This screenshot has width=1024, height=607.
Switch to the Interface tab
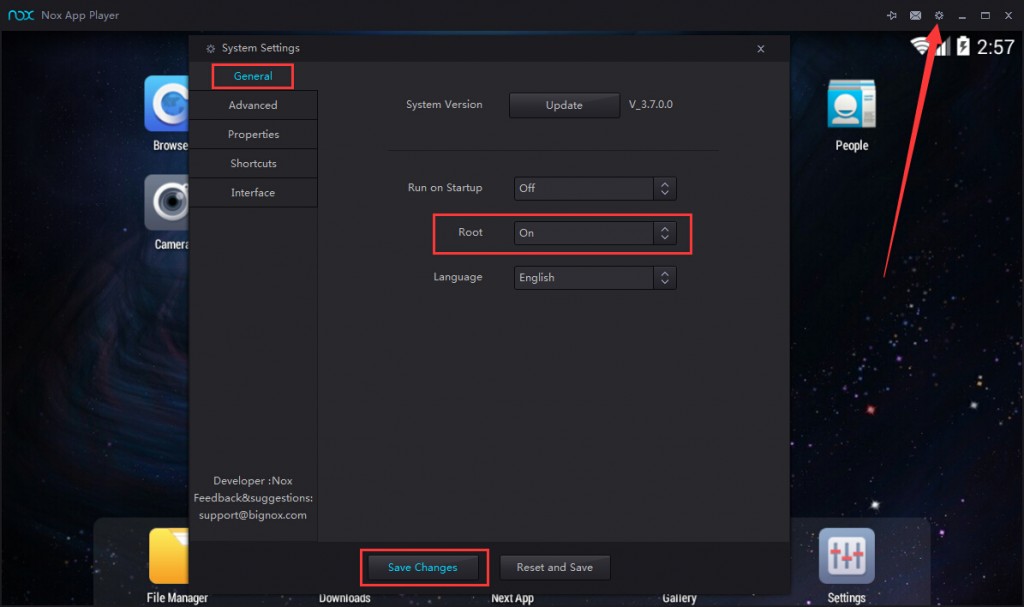point(253,192)
